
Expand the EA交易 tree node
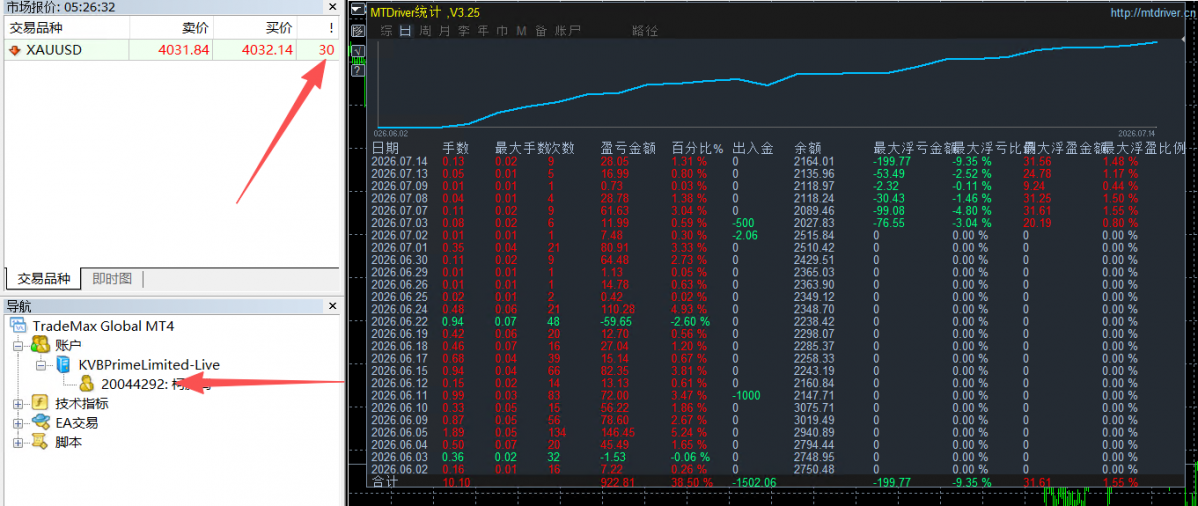click(18, 423)
